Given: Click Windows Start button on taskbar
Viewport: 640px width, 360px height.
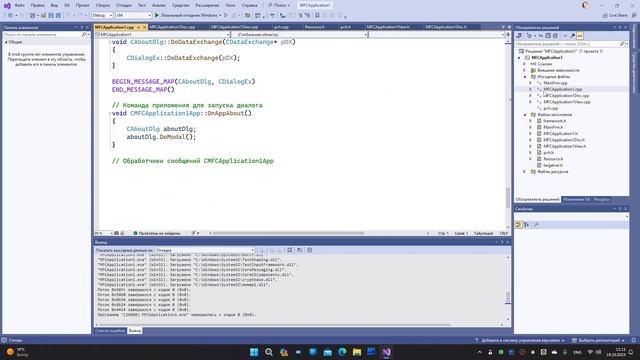Looking at the screenshot, I should point(254,352).
